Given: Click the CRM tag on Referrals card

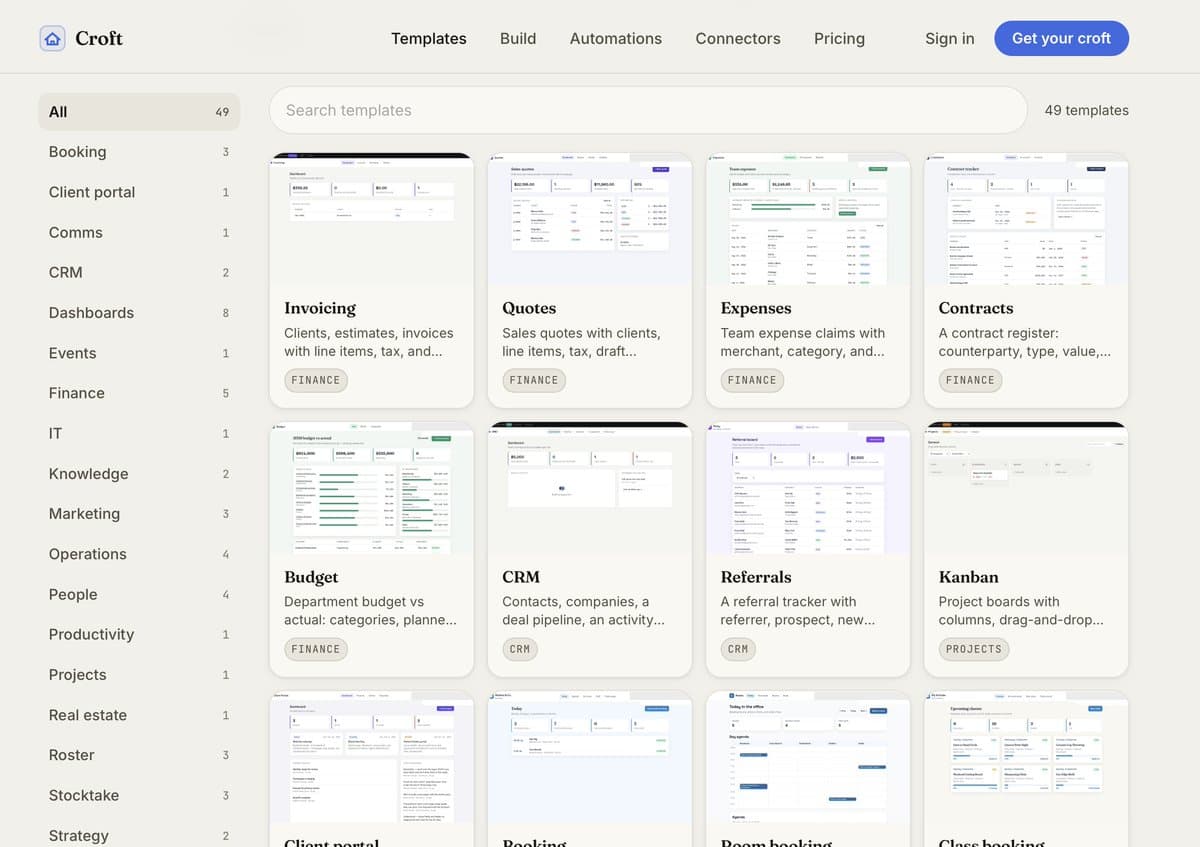Looking at the screenshot, I should pyautogui.click(x=738, y=649).
